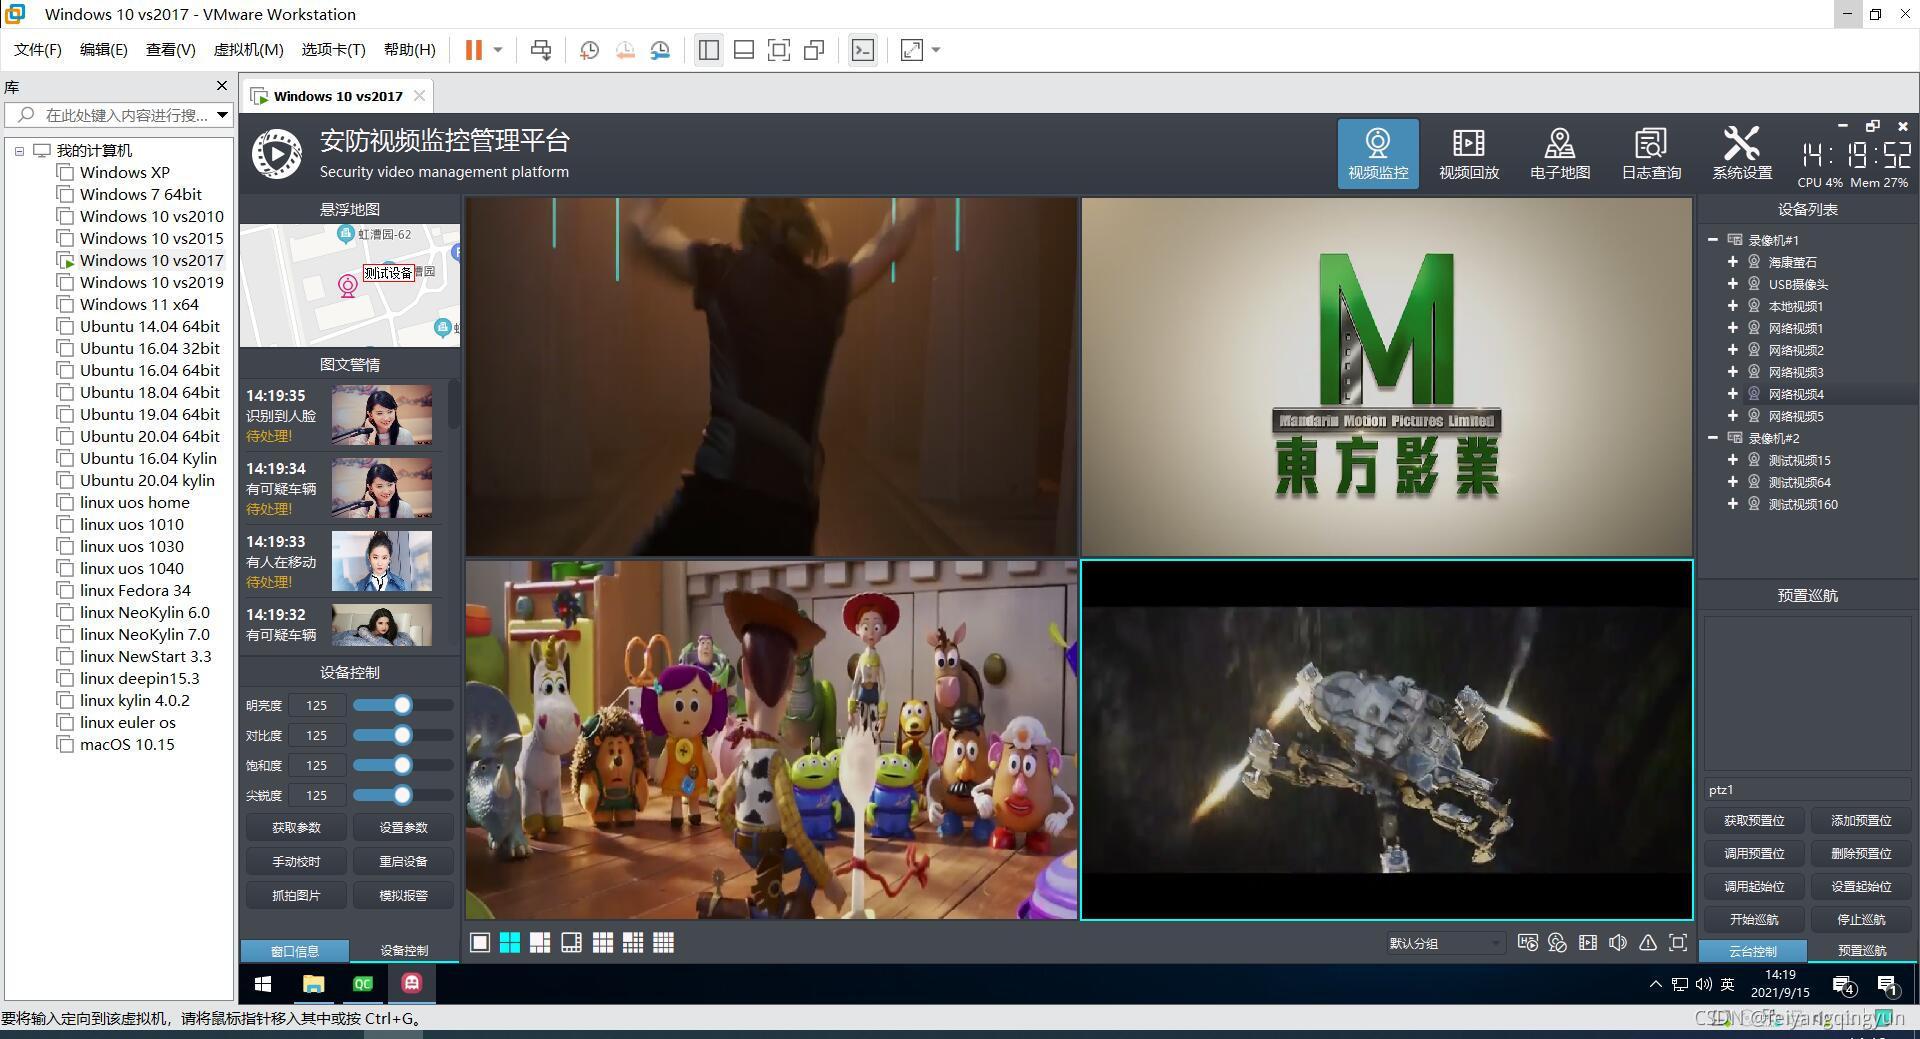This screenshot has height=1039, width=1920.
Task: Open the Windows Start menu in the VM
Action: tap(263, 984)
